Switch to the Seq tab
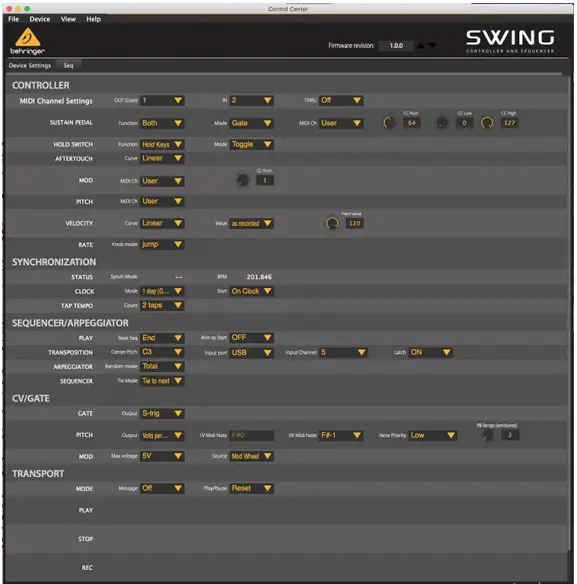 click(69, 66)
